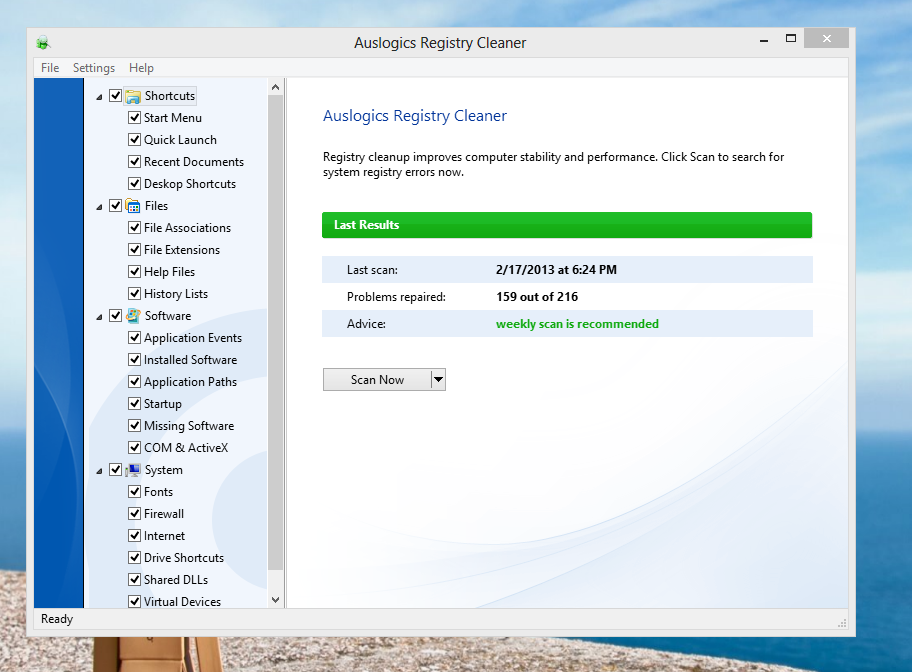This screenshot has width=912, height=672.
Task: Select the Shortcuts tree label
Action: [x=170, y=96]
